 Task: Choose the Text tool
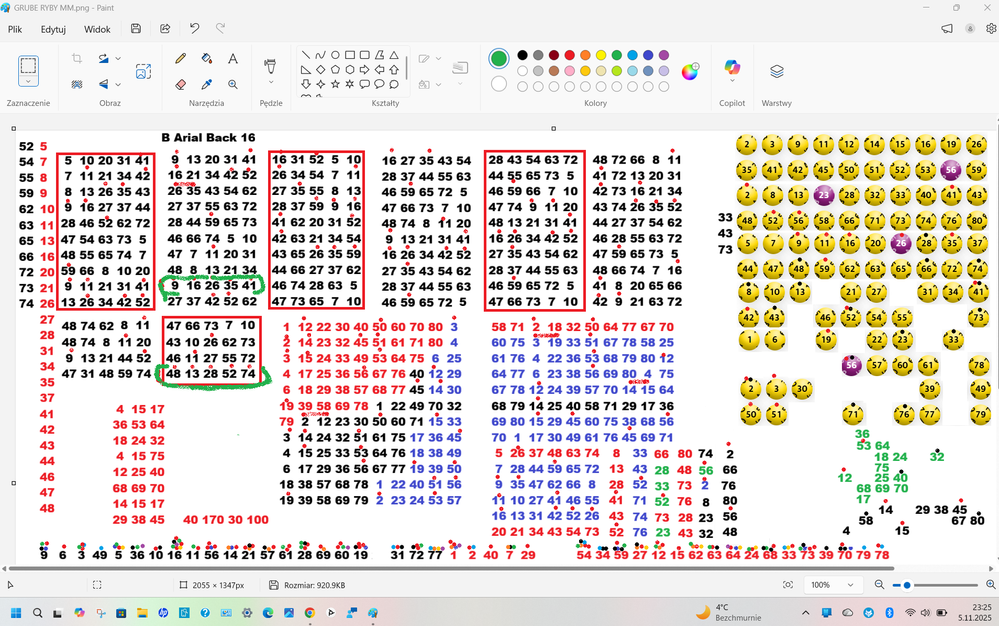click(233, 59)
